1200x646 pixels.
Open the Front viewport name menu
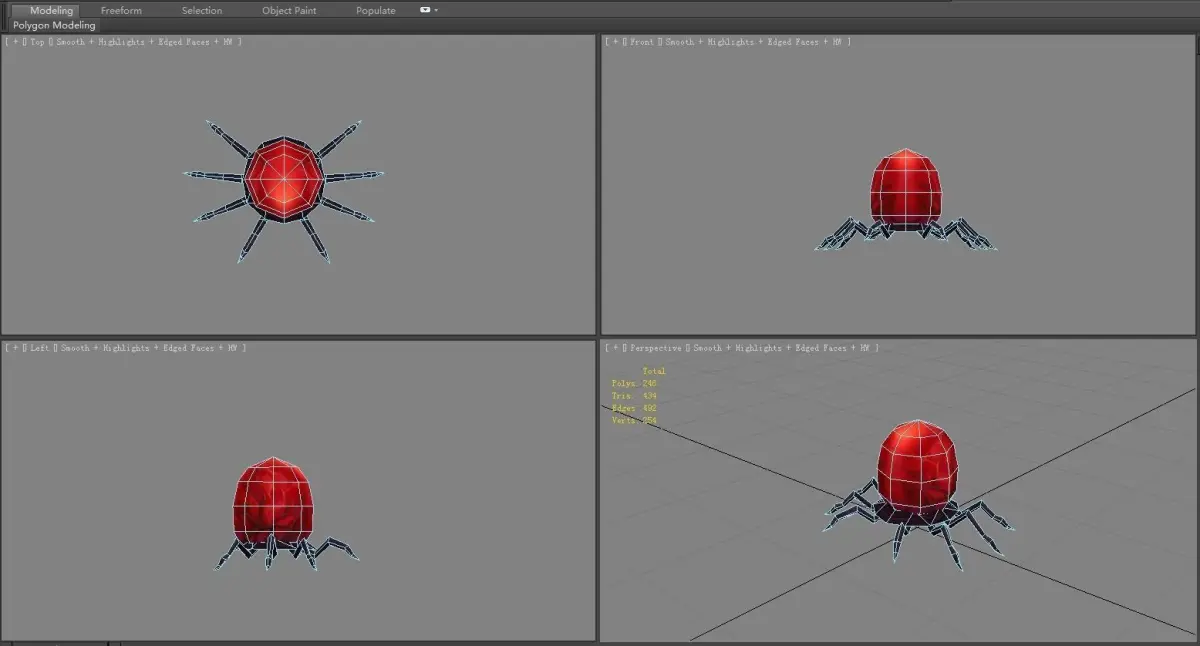click(641, 42)
